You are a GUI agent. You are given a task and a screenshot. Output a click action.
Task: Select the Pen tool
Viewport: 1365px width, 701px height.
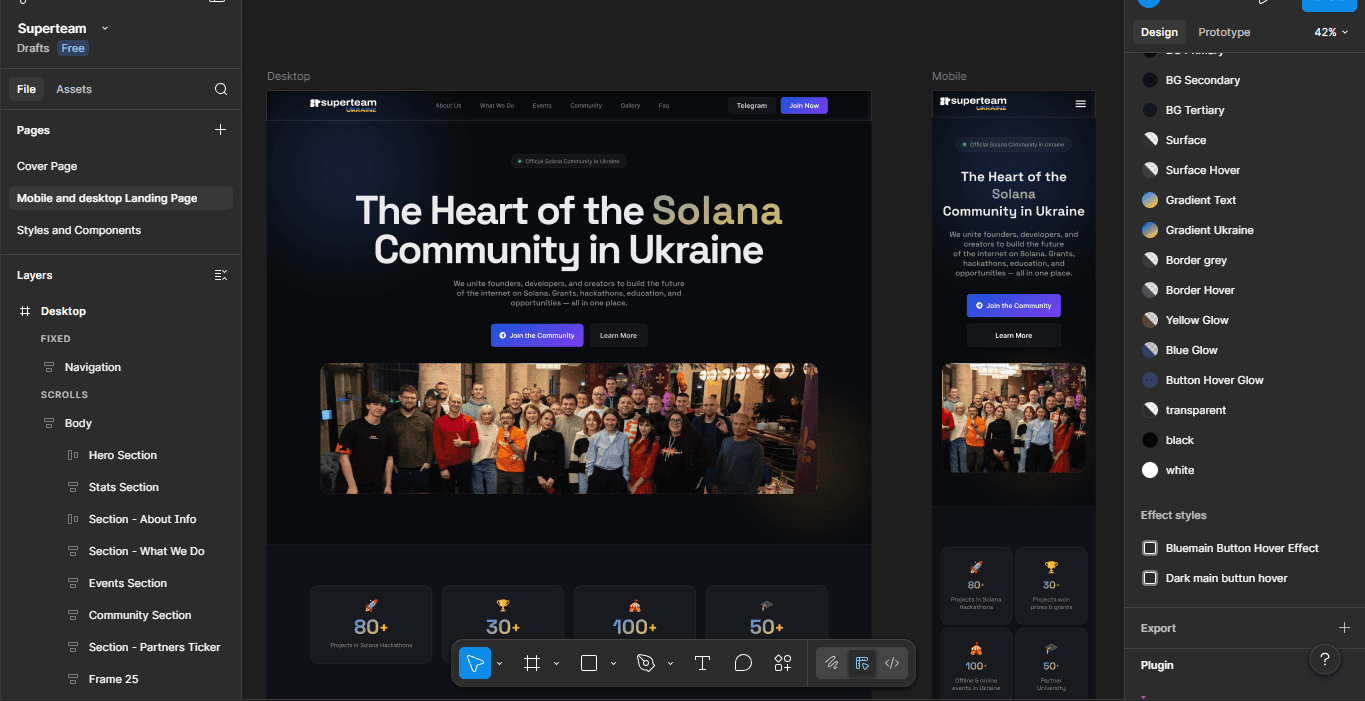[x=646, y=663]
